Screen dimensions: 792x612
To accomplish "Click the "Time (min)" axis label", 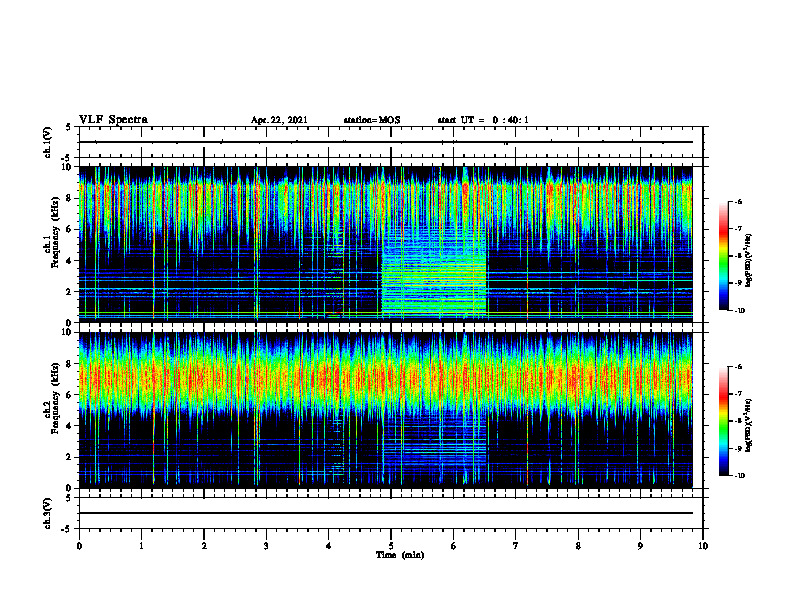I will 400,555.
